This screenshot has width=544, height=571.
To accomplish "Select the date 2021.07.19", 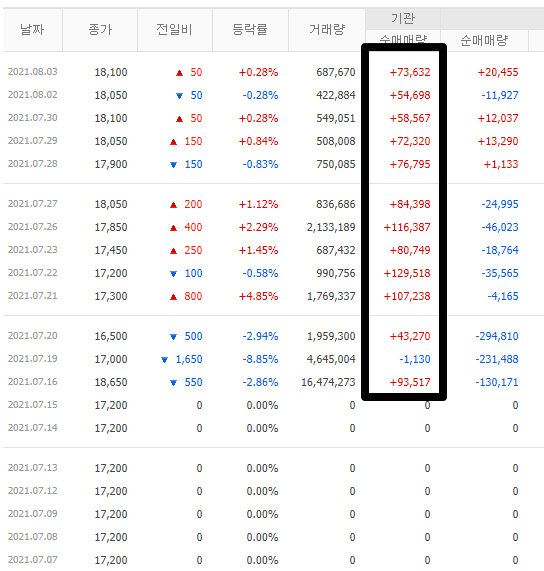I will 33,358.
